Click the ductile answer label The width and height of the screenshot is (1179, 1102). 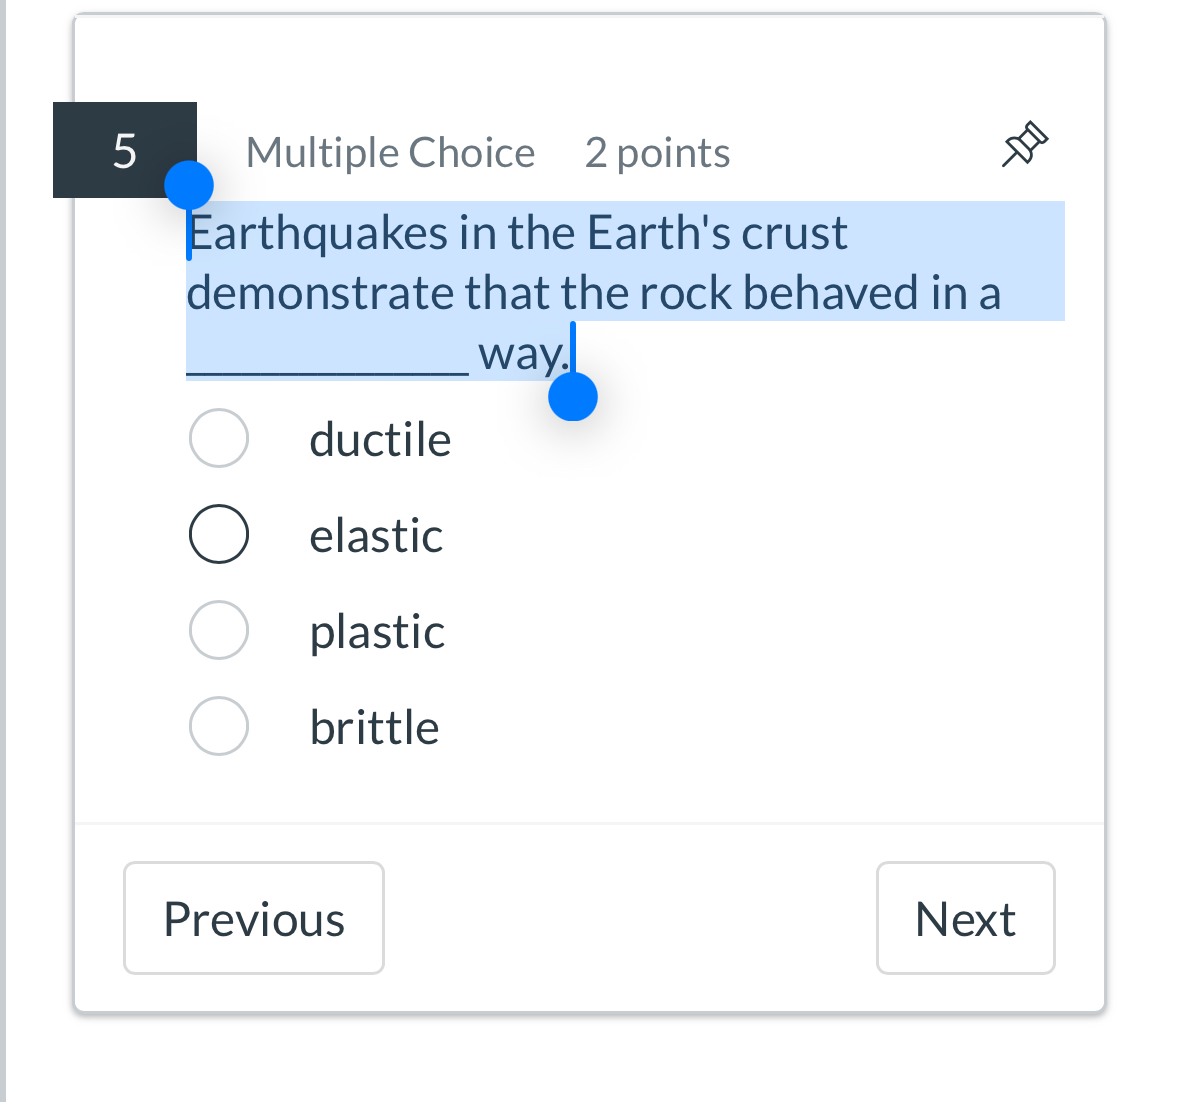click(380, 439)
